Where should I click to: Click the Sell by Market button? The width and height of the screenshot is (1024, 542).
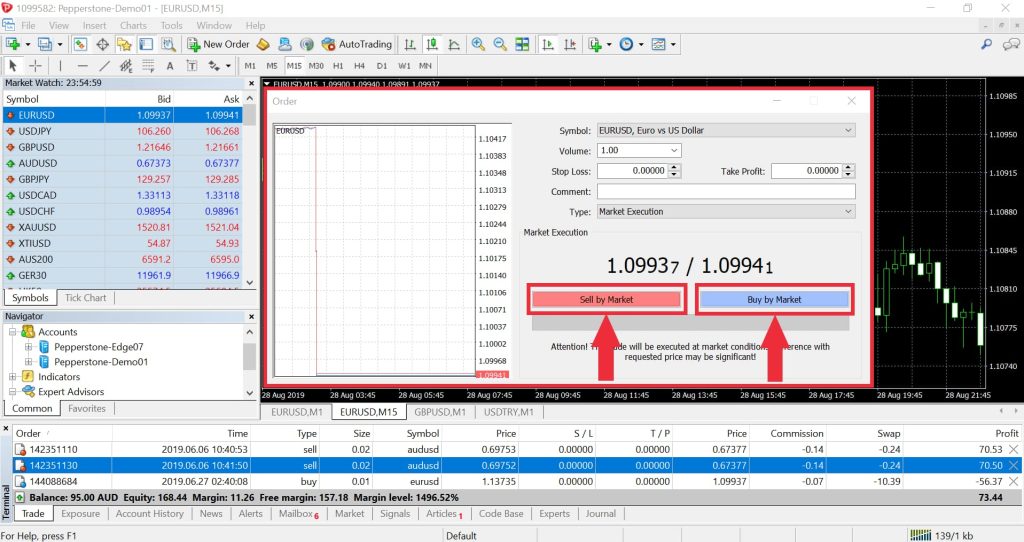click(607, 299)
